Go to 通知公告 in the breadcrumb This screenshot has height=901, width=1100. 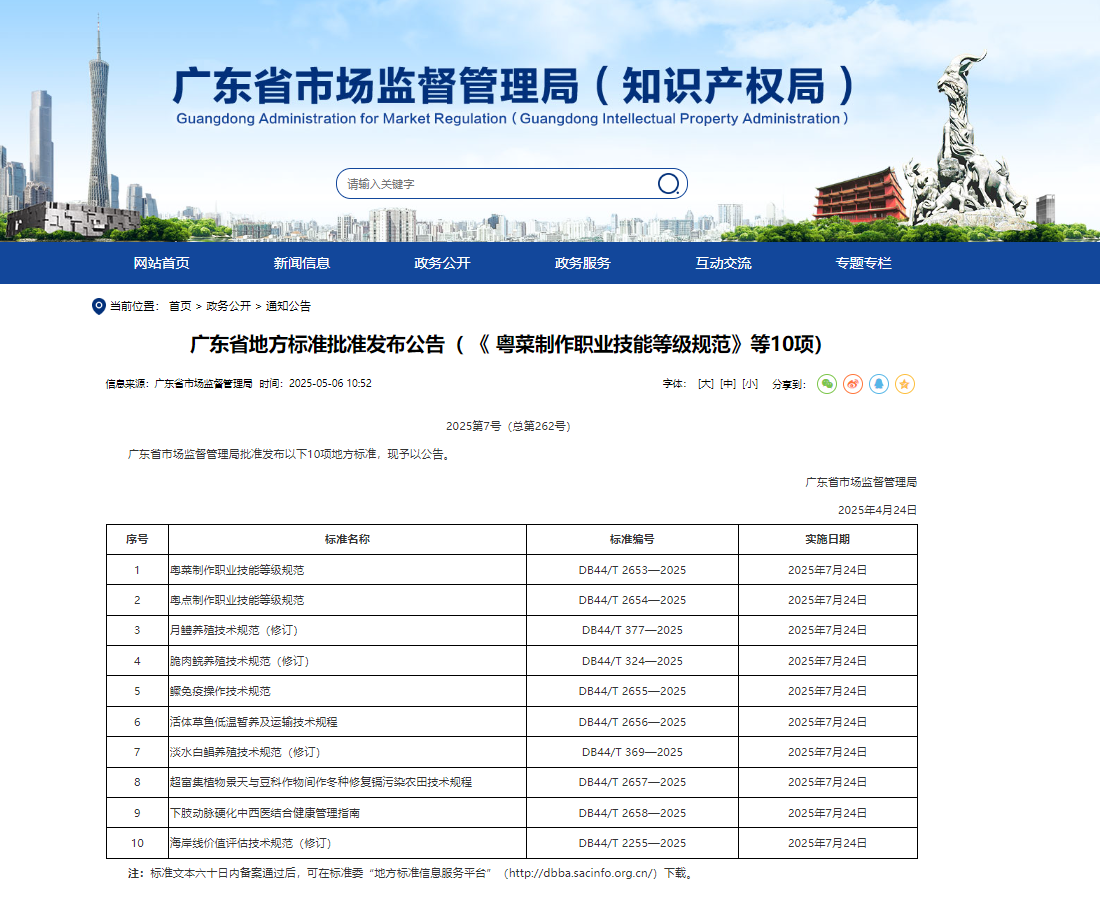coord(288,306)
